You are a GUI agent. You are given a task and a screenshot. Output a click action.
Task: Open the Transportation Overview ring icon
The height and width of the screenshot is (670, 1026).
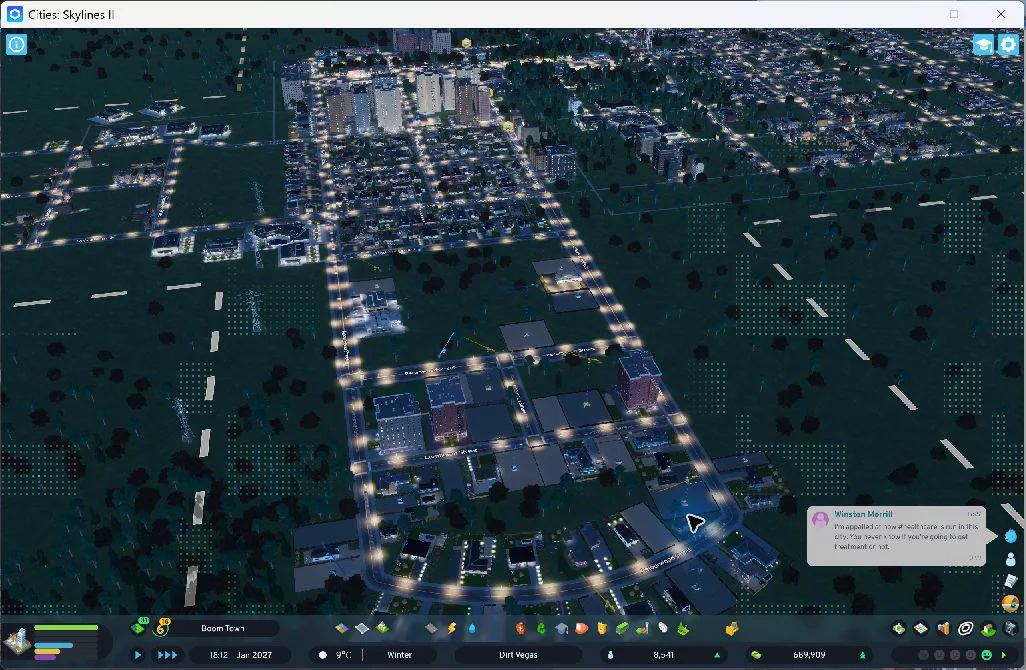click(x=965, y=629)
